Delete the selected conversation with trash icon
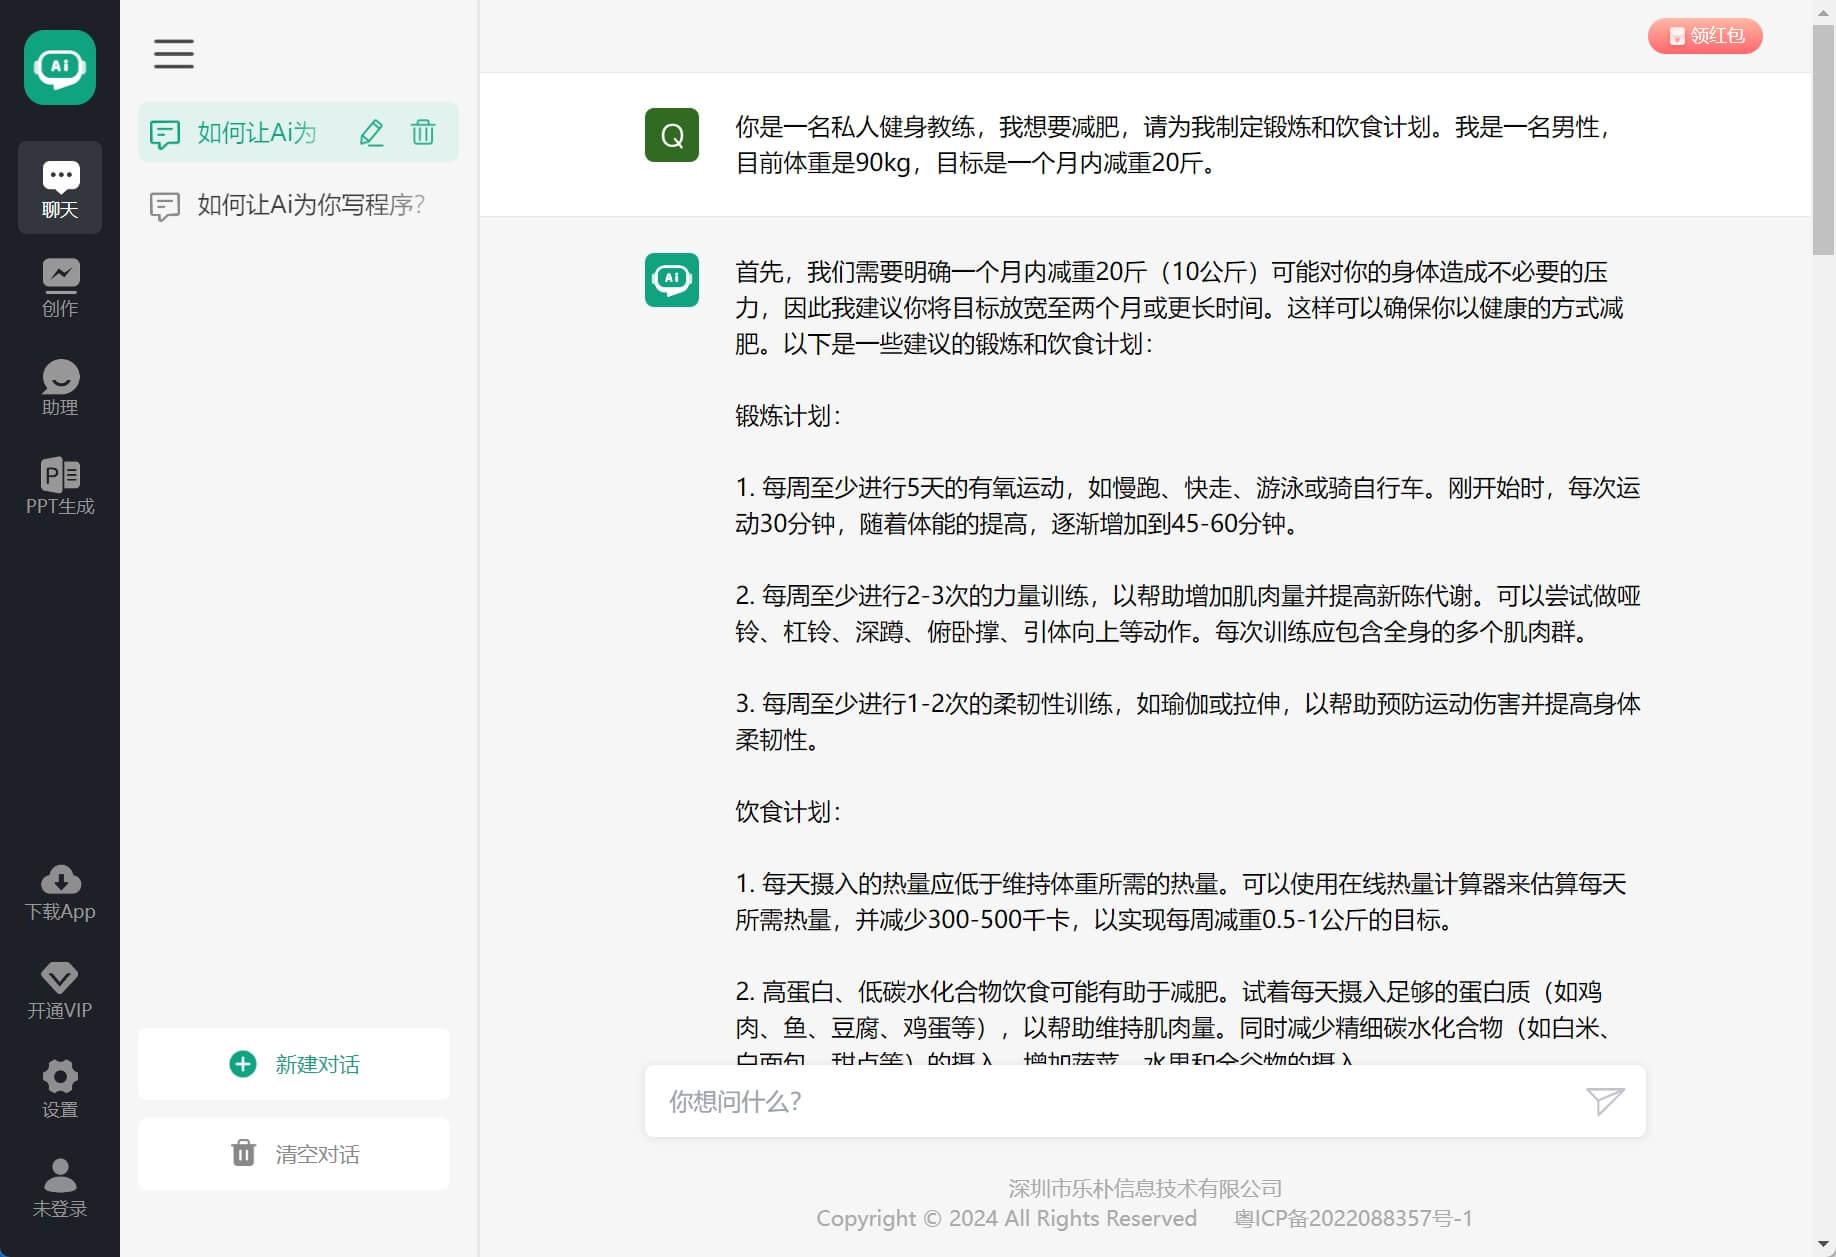Image resolution: width=1836 pixels, height=1257 pixels. [423, 133]
